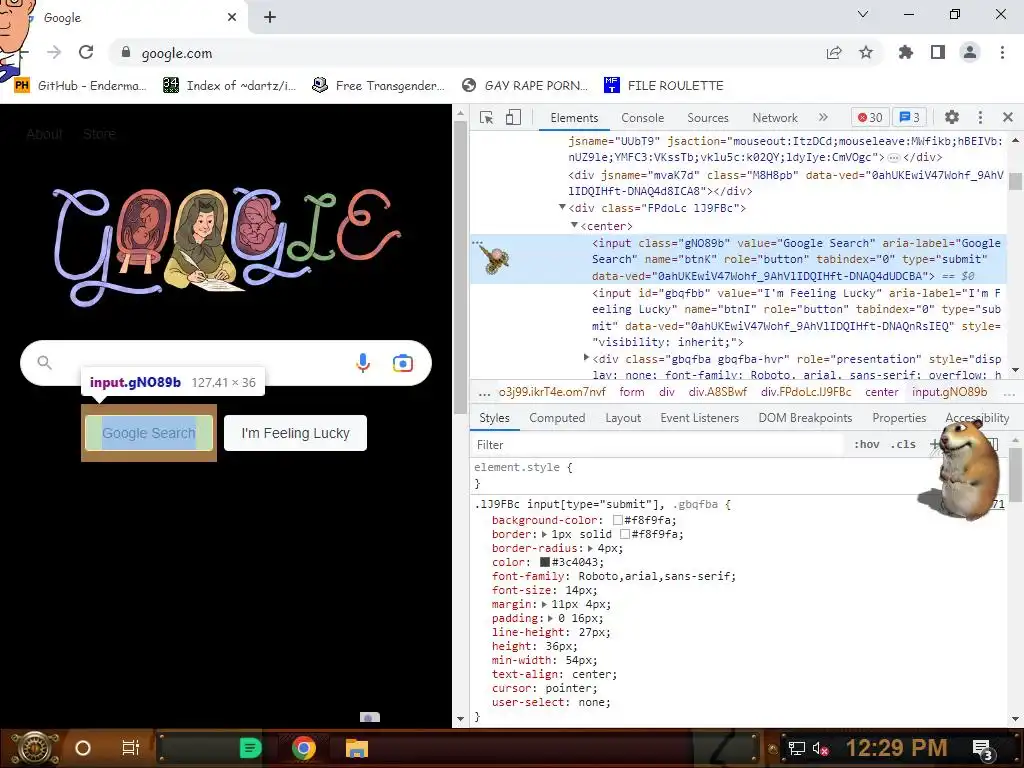
Task: Open the Layout pane tab
Action: (623, 418)
